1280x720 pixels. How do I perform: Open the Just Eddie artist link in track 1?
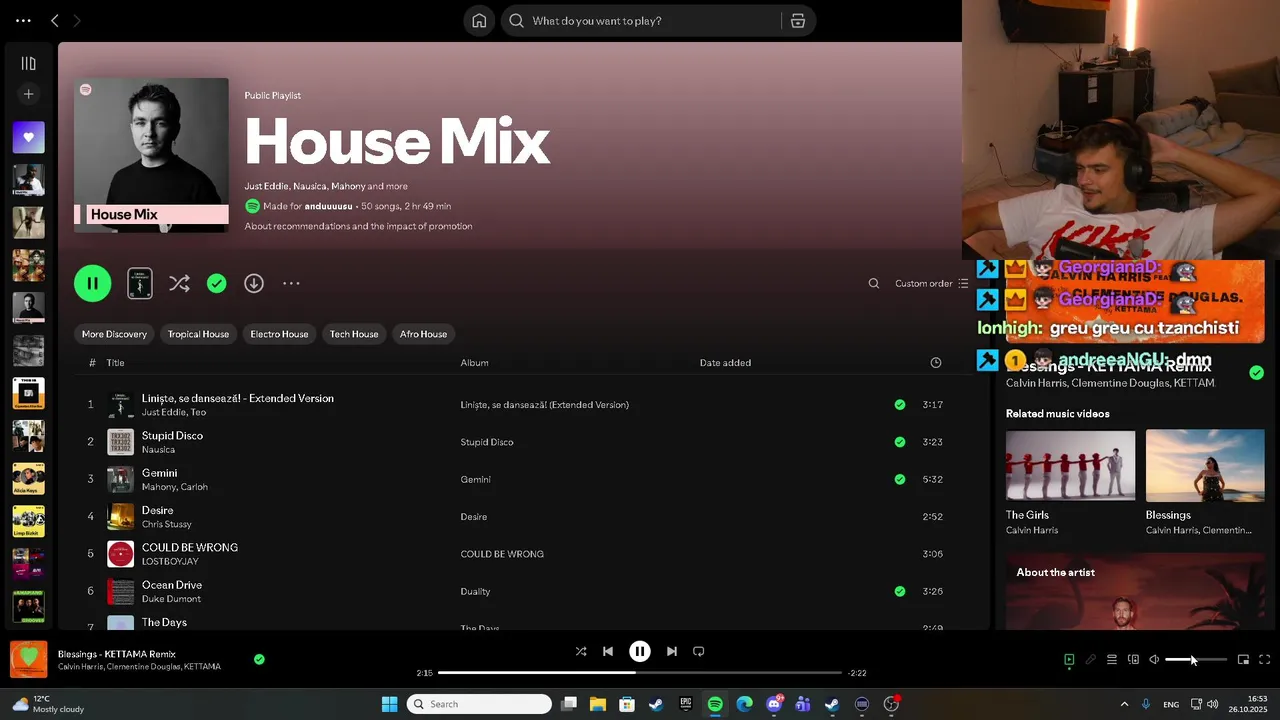coord(163,412)
